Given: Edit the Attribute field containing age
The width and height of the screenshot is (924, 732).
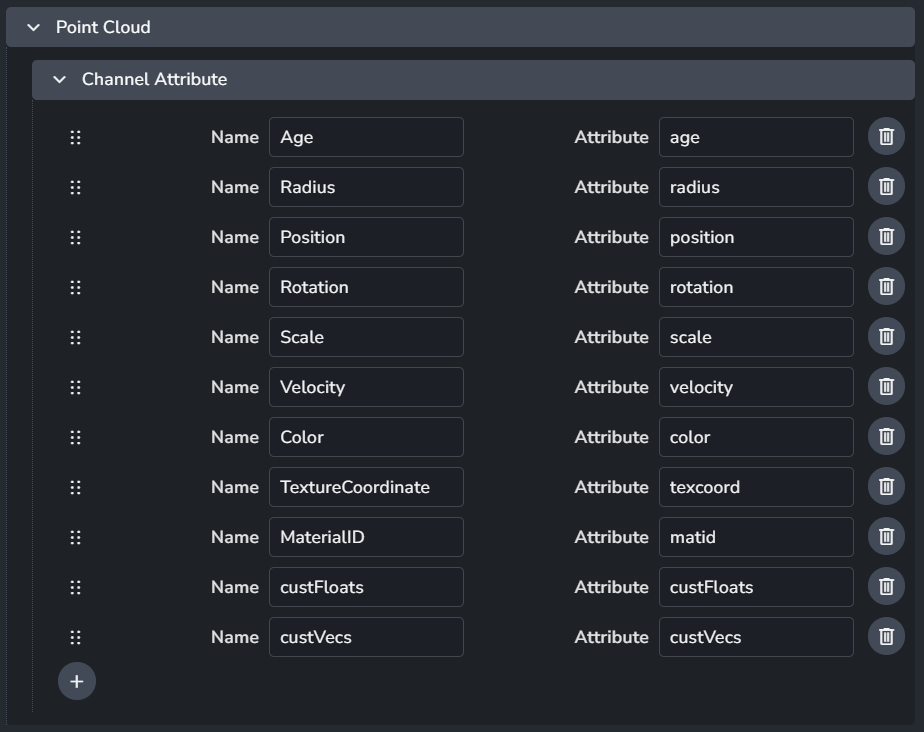Looking at the screenshot, I should [x=756, y=137].
